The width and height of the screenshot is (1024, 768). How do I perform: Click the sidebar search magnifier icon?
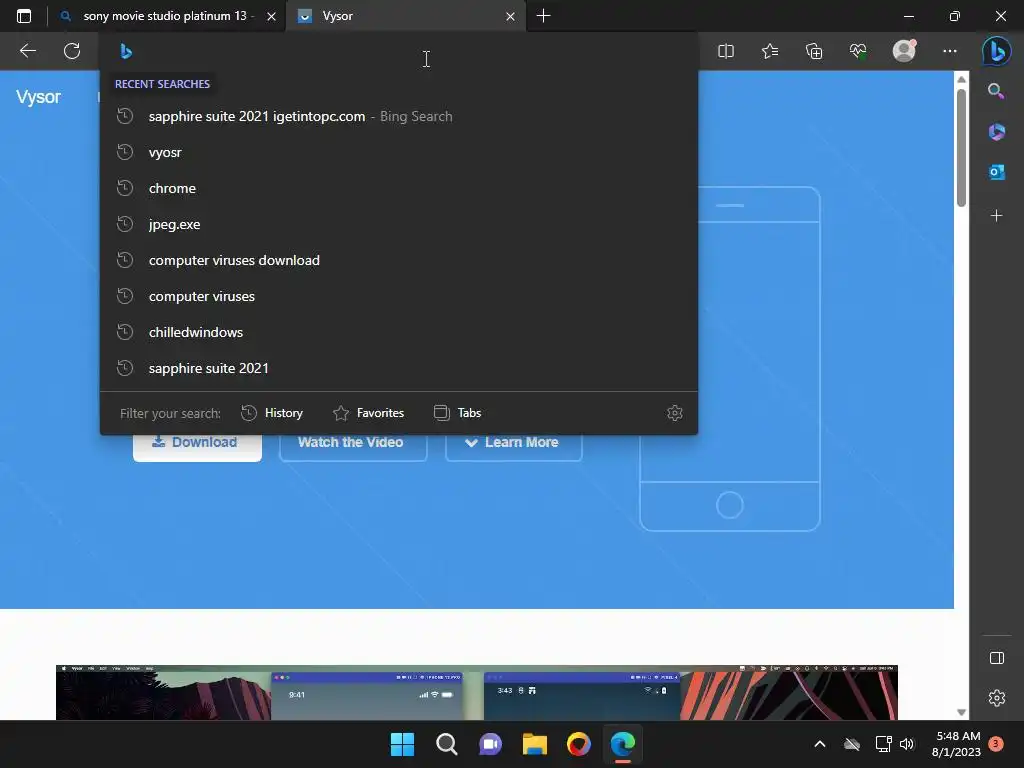[x=996, y=91]
